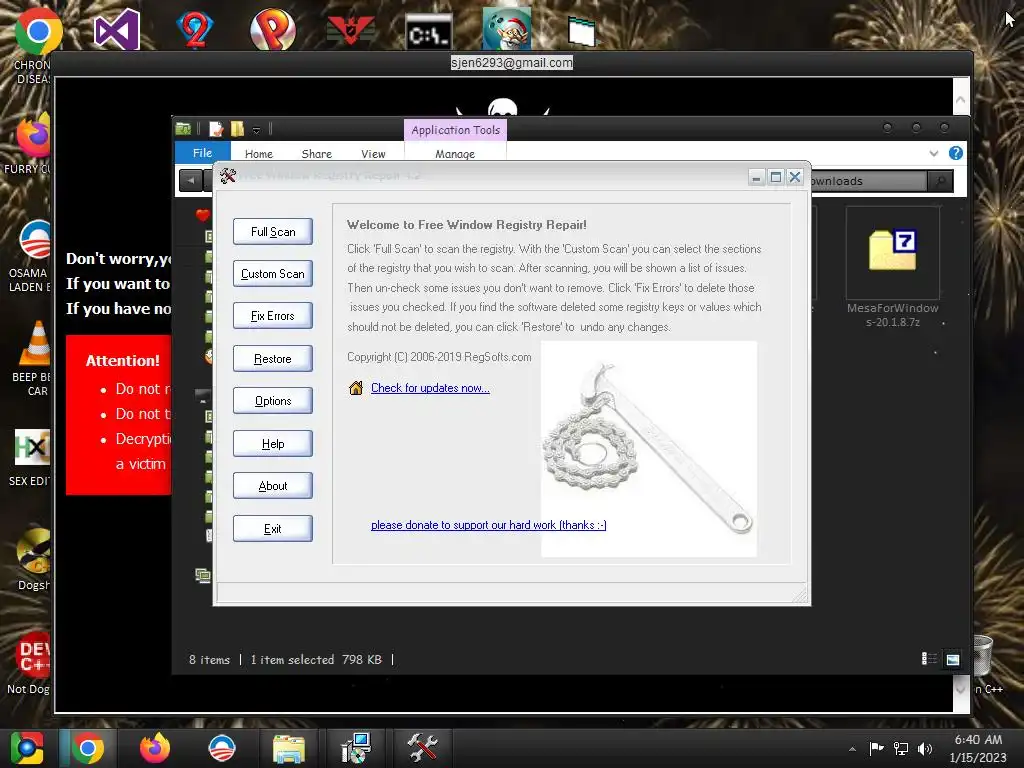Click the Restore button
The height and width of the screenshot is (768, 1024).
tap(273, 359)
